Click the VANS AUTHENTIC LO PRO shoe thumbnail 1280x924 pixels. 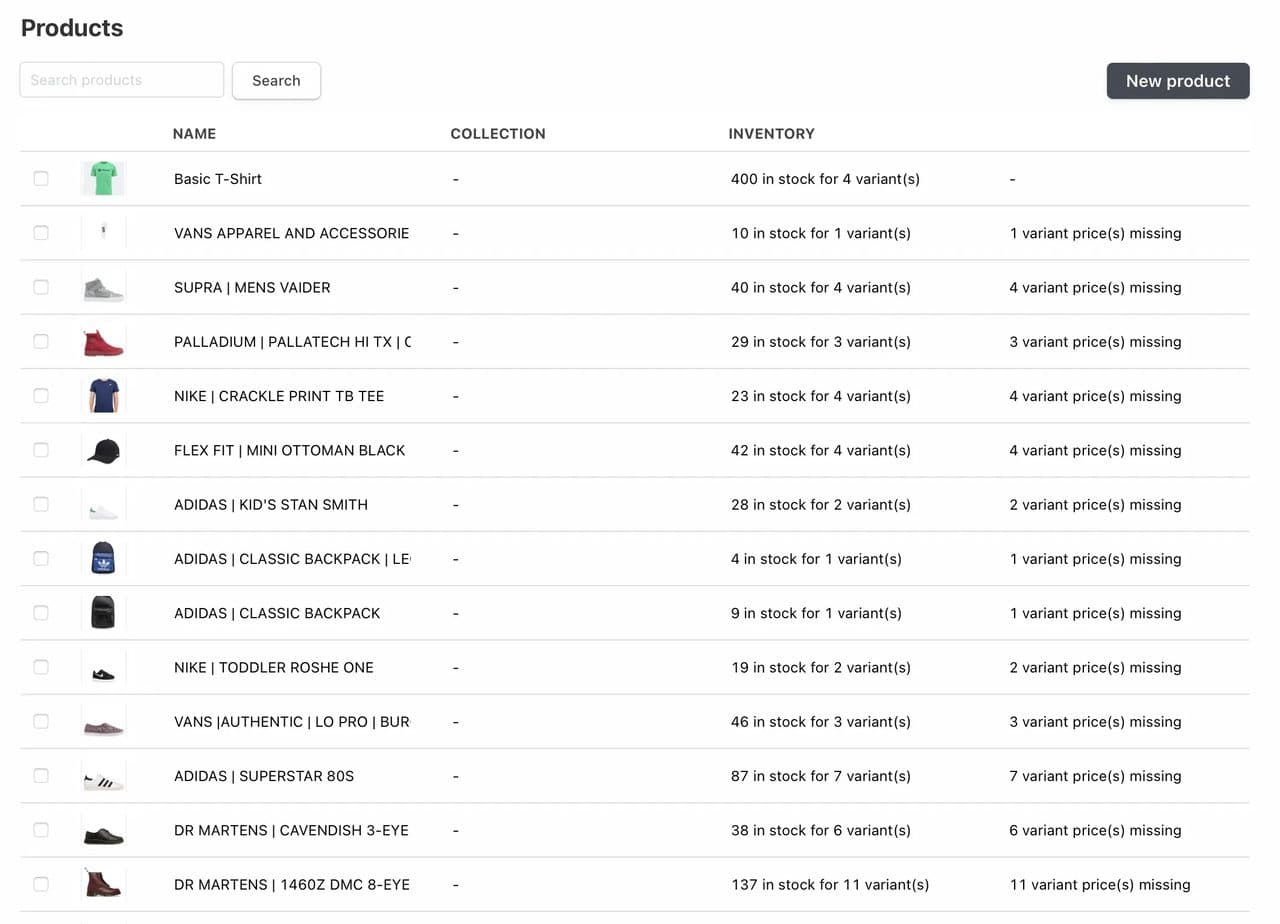[103, 721]
